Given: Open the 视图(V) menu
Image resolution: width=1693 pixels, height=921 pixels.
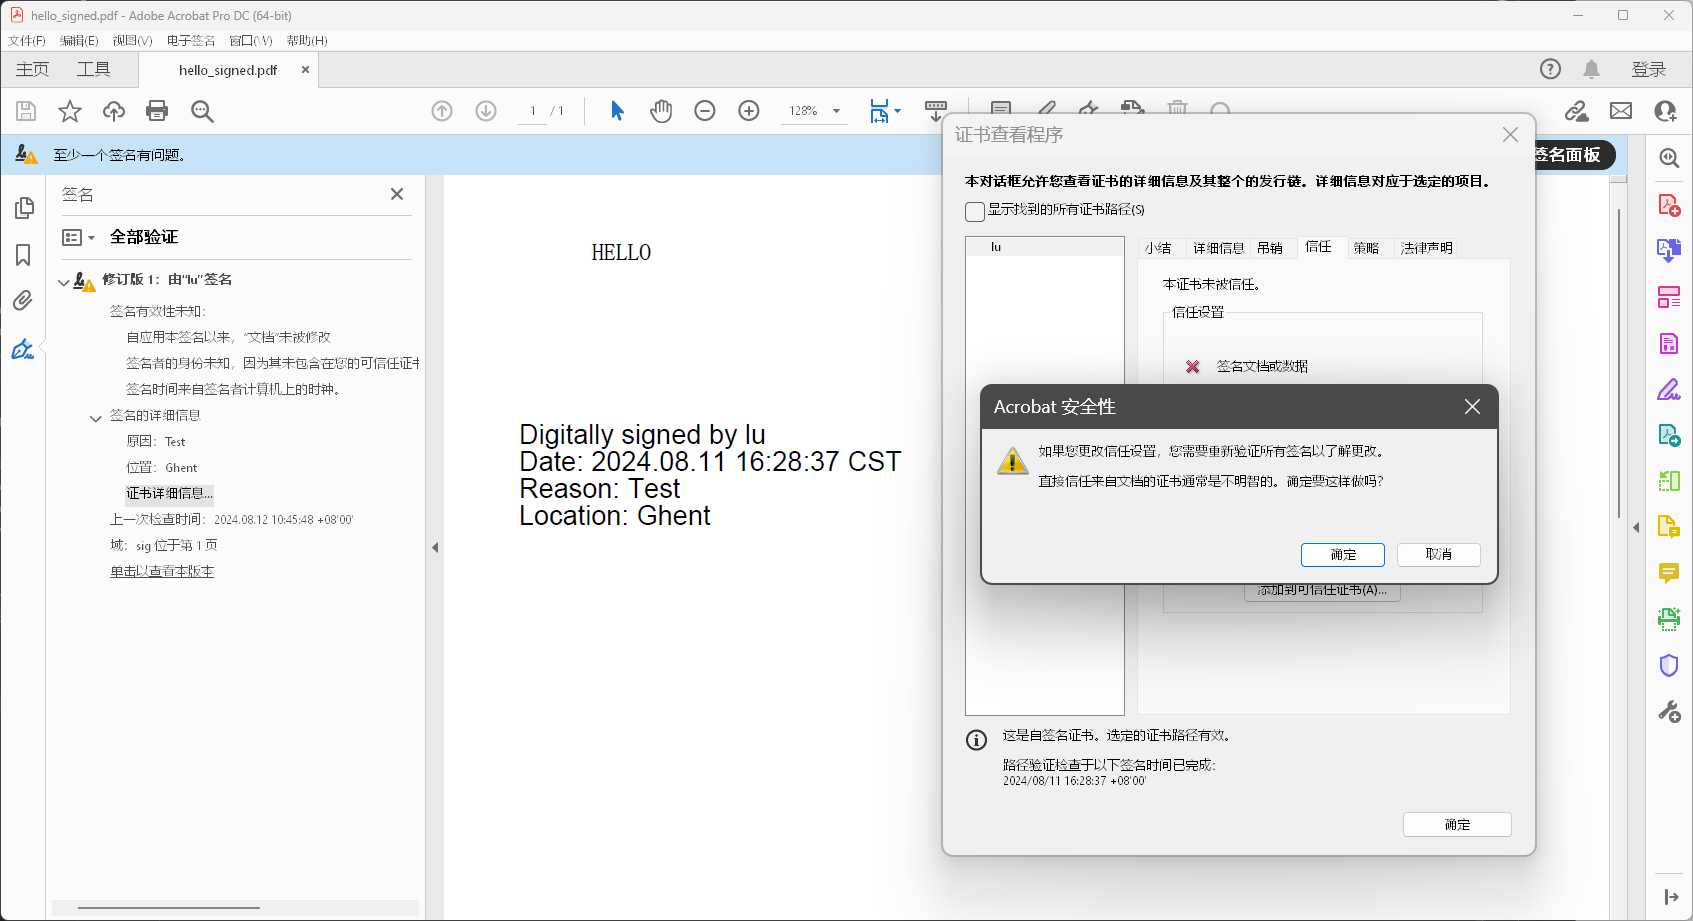Looking at the screenshot, I should tap(132, 40).
